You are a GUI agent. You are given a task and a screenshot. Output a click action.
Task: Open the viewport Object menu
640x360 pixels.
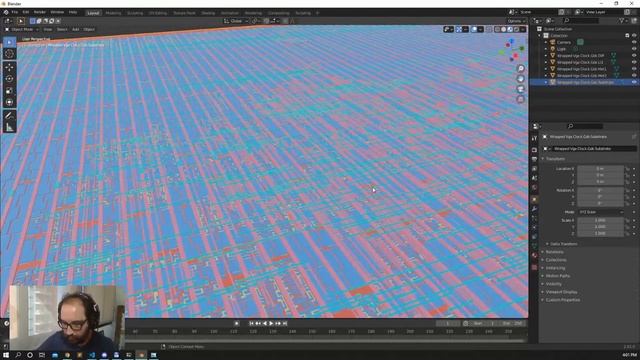point(89,29)
